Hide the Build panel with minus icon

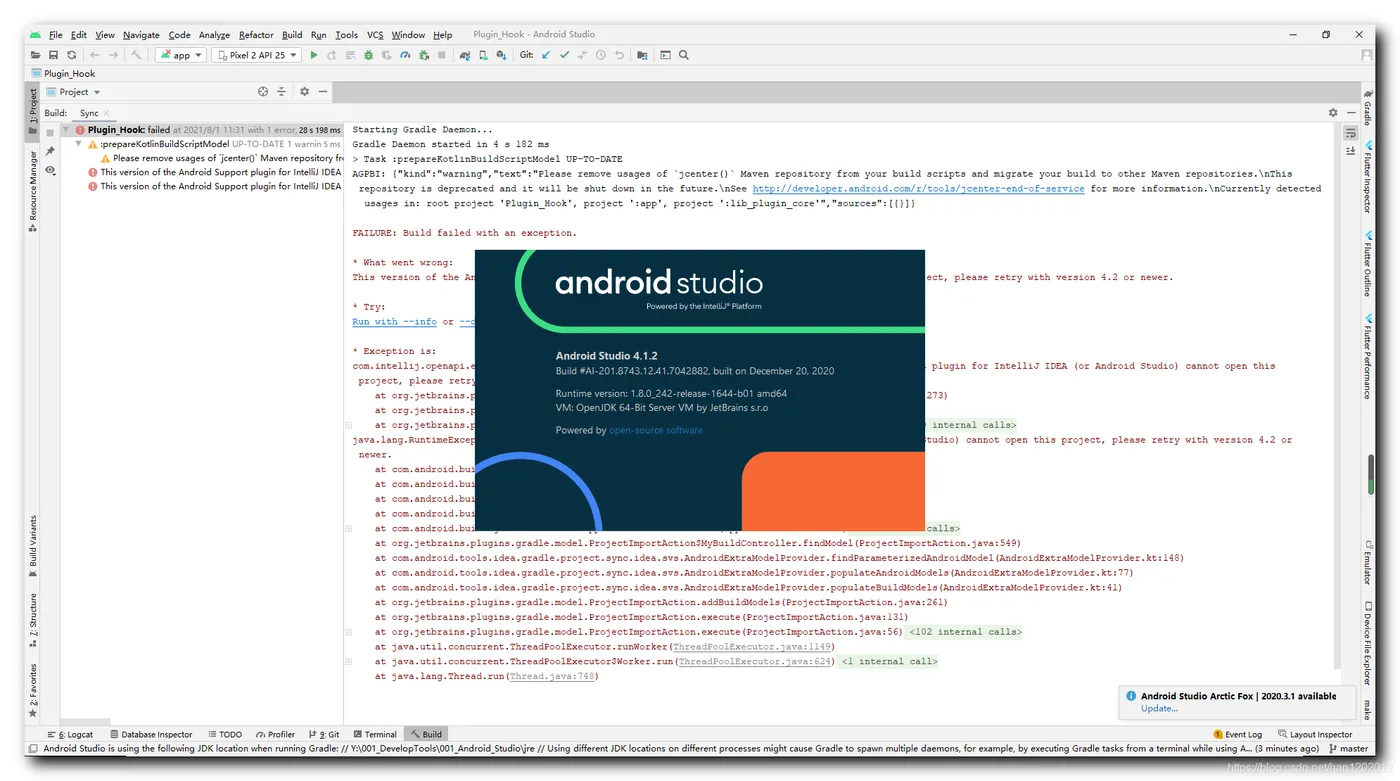pos(1350,113)
